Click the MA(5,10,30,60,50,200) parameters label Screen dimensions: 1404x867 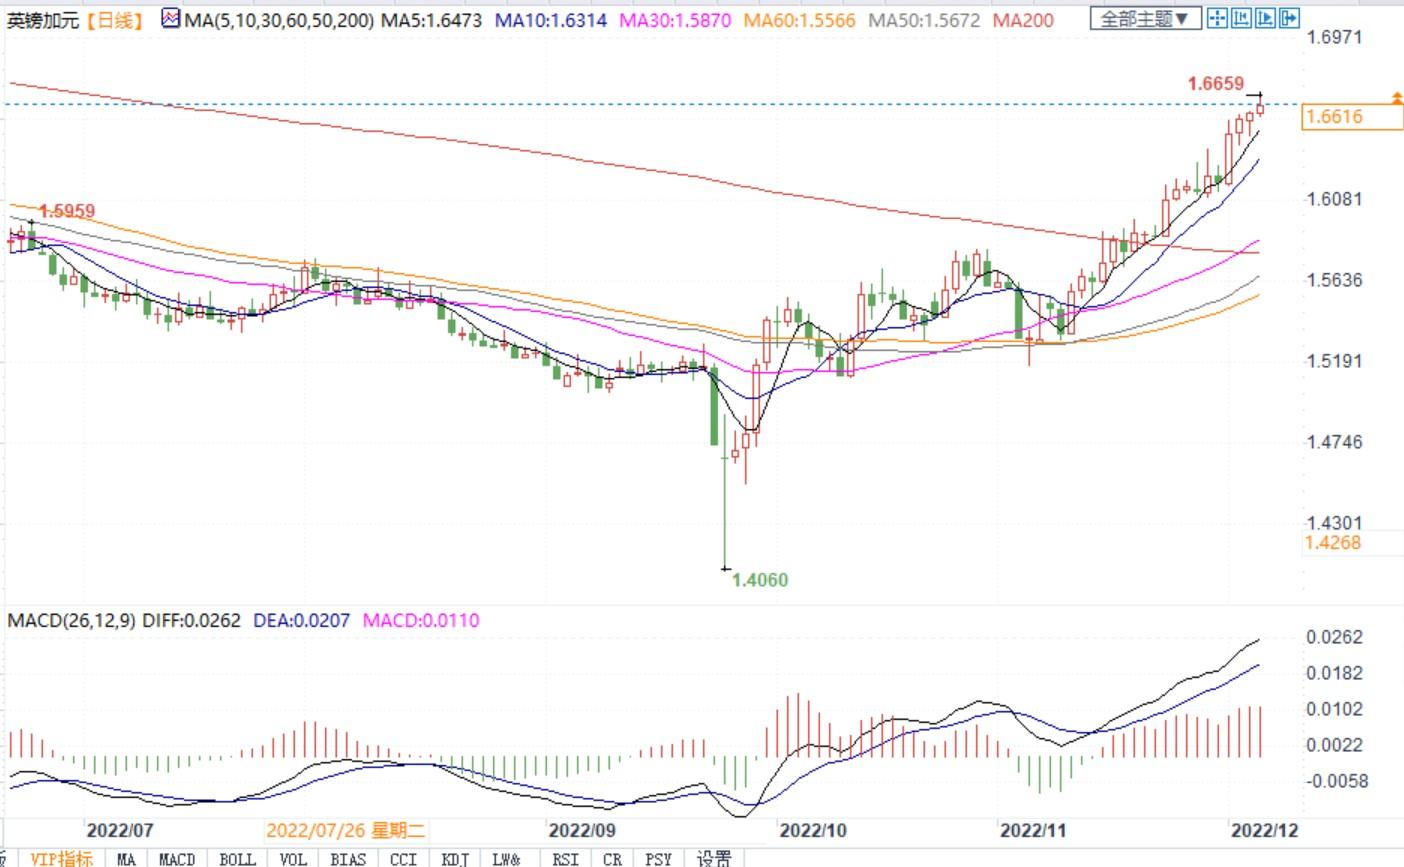[x=279, y=20]
